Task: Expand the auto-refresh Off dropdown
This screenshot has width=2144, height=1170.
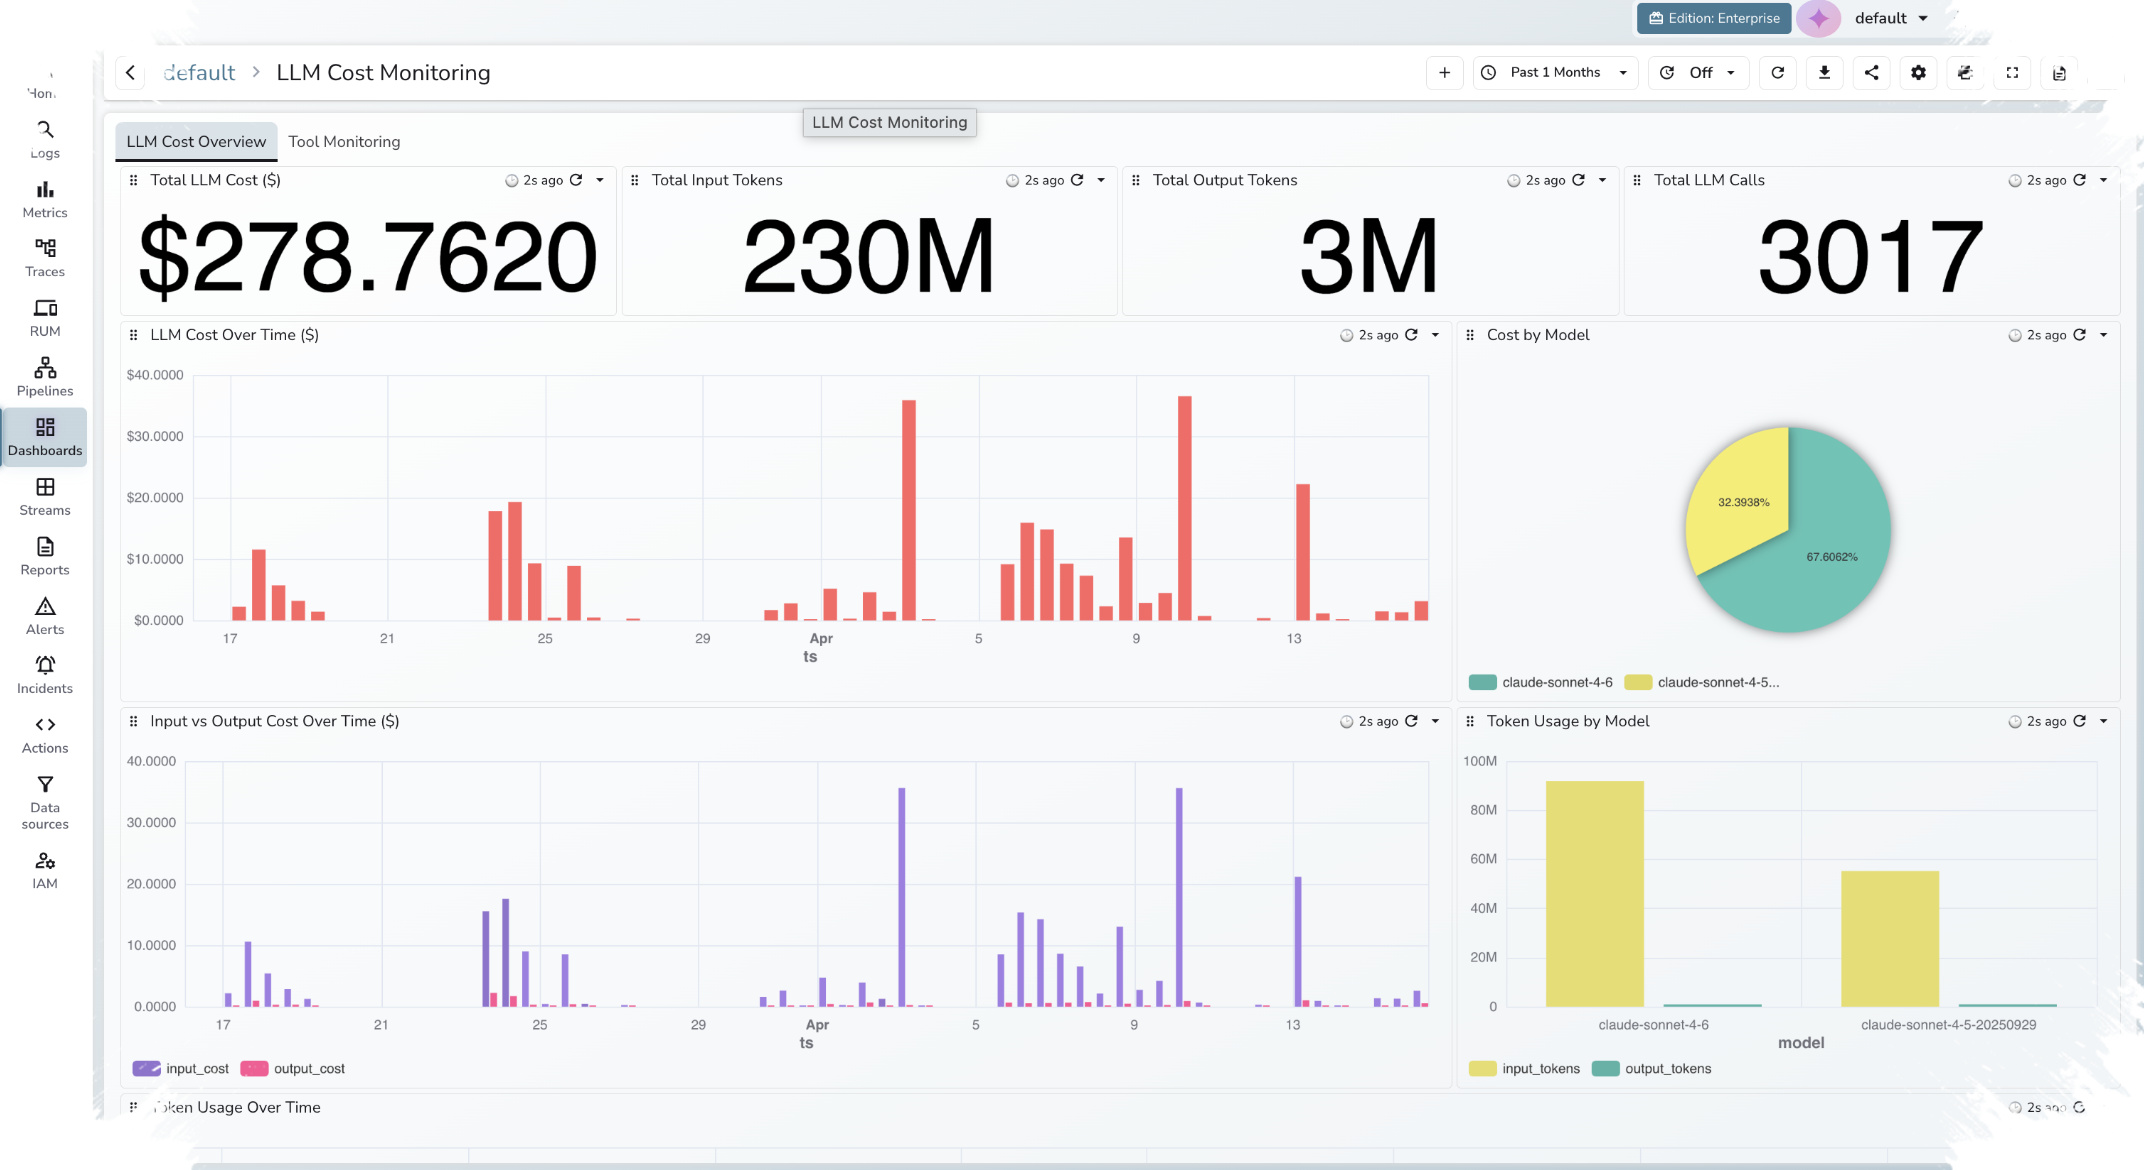Action: coord(1698,72)
